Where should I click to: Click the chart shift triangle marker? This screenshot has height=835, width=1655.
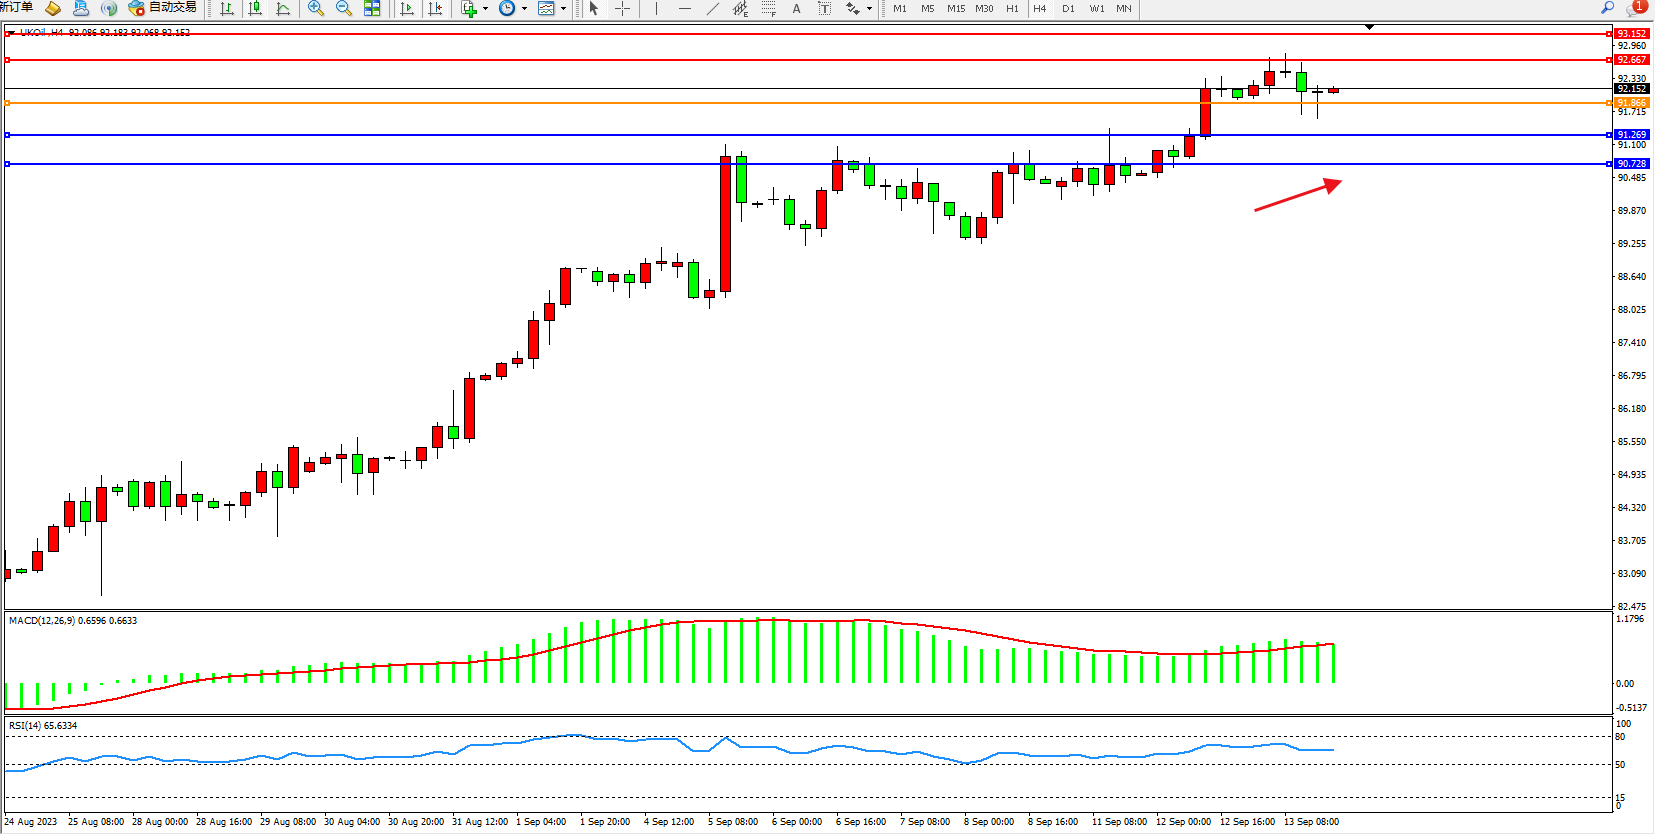1369,27
